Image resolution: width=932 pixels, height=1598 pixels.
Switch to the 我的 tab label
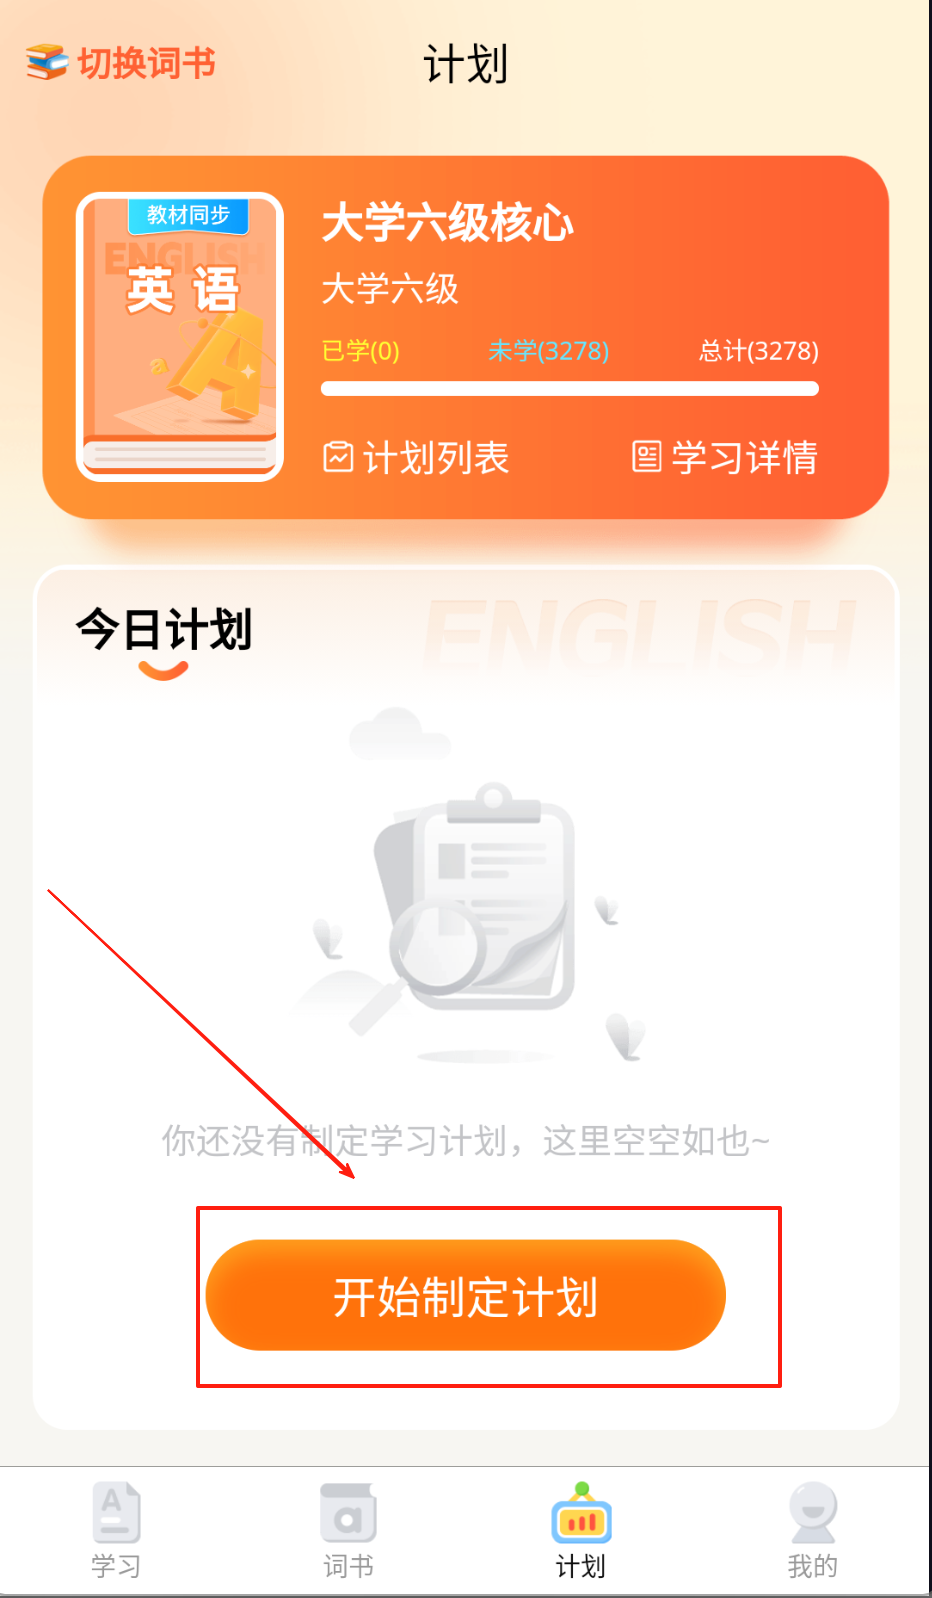(x=813, y=1566)
